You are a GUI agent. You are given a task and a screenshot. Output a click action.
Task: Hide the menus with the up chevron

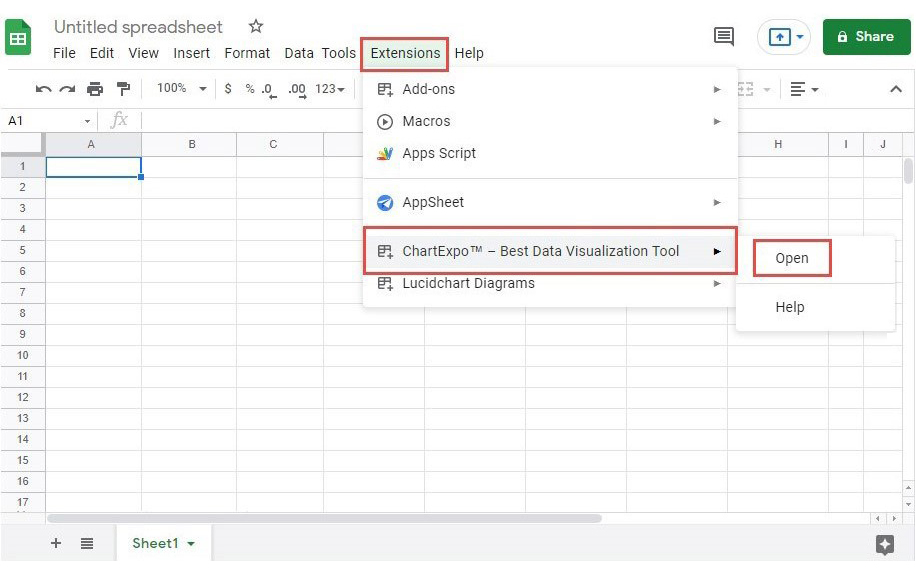896,89
